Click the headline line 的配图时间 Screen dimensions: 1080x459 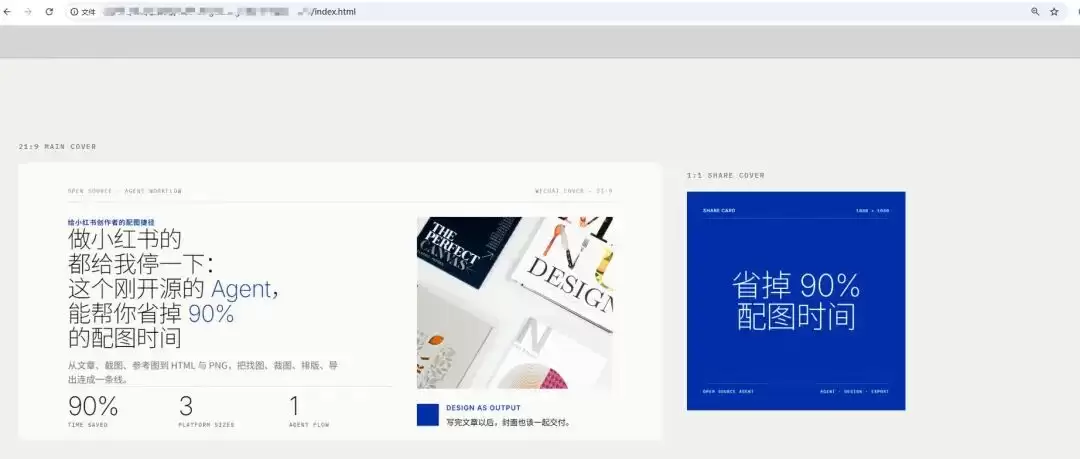pos(125,338)
